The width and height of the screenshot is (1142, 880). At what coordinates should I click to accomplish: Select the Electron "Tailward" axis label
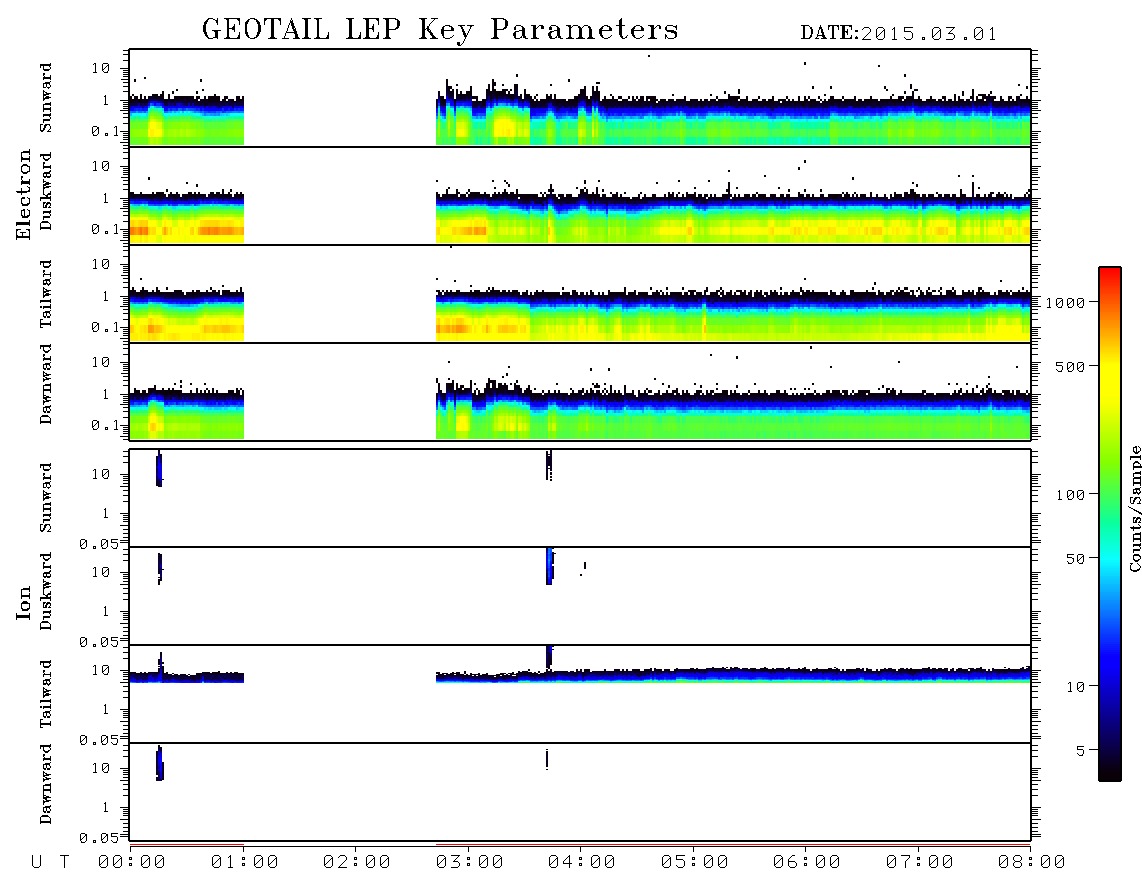click(46, 294)
